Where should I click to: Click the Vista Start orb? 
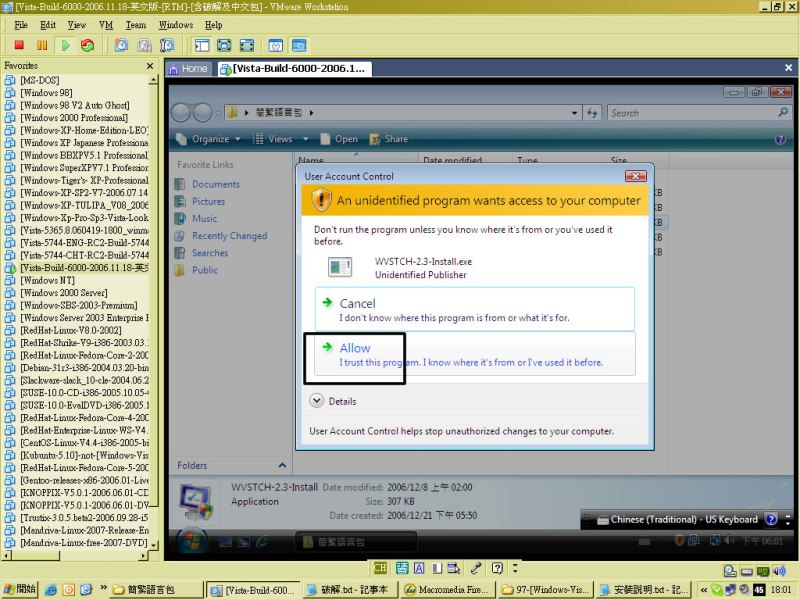pos(192,541)
